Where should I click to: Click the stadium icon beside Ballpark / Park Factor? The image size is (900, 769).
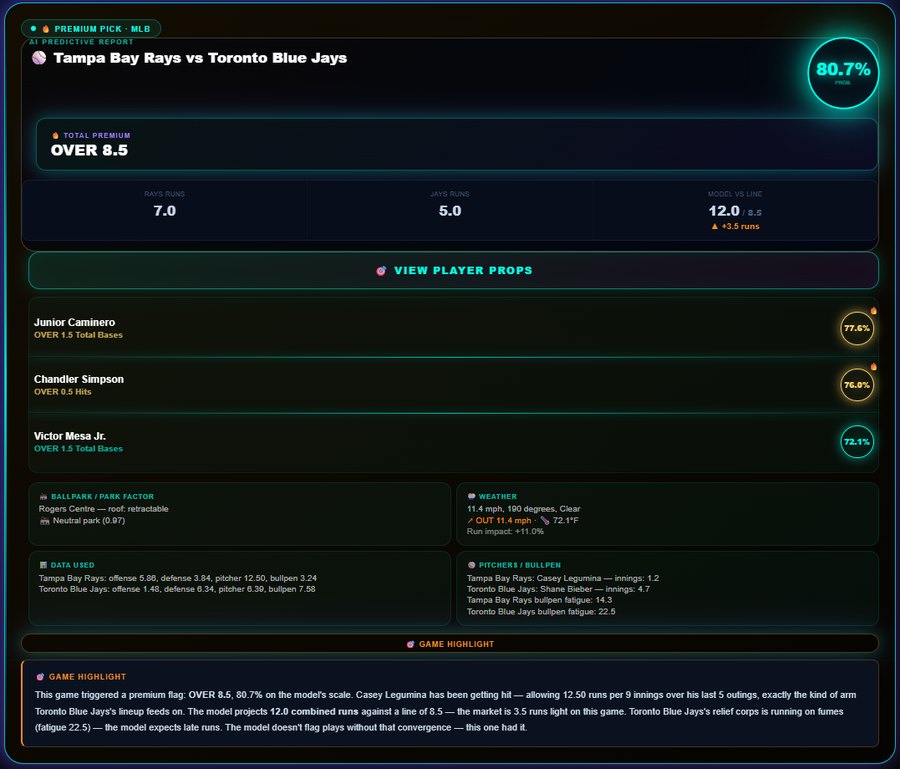point(43,496)
